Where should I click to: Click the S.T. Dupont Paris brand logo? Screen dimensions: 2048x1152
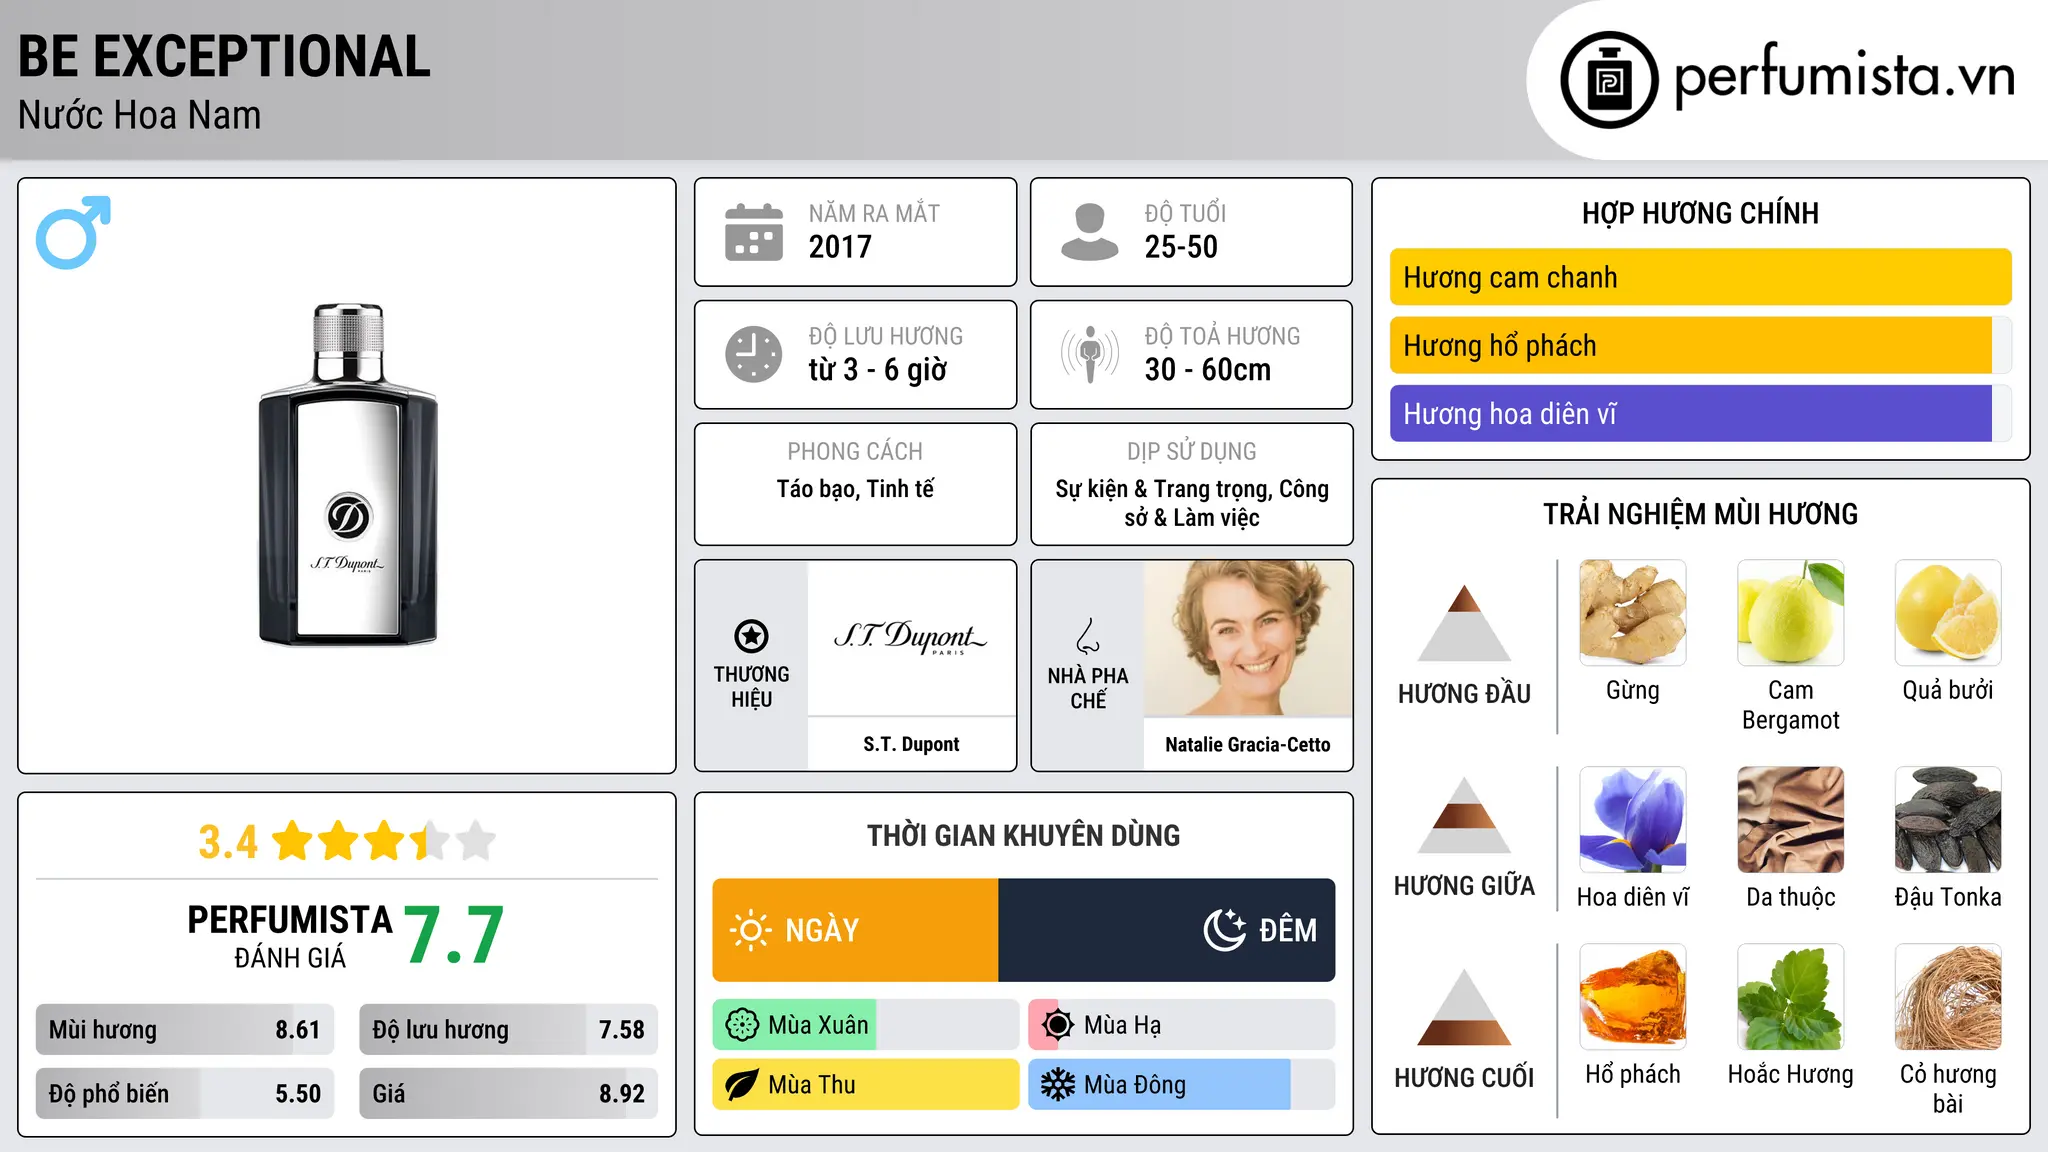[x=911, y=636]
